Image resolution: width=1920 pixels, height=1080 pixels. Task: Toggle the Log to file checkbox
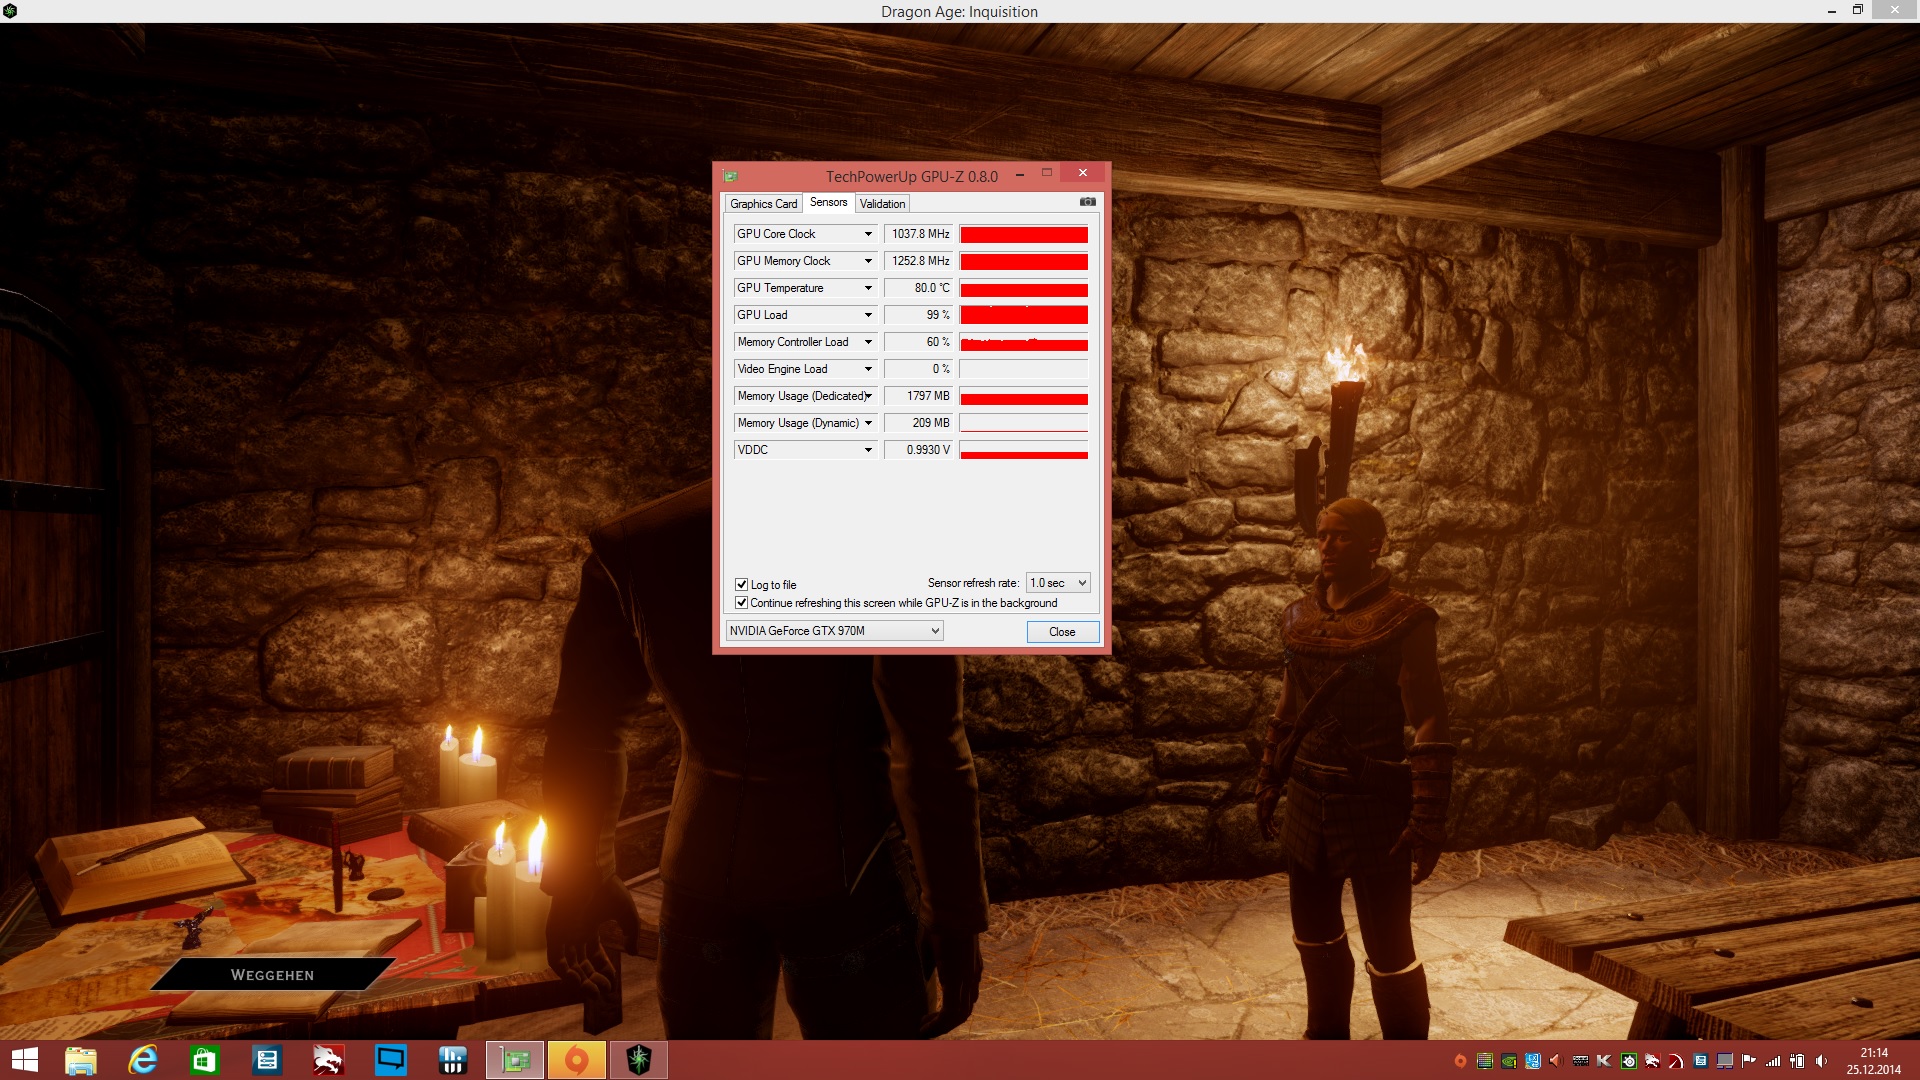741,584
